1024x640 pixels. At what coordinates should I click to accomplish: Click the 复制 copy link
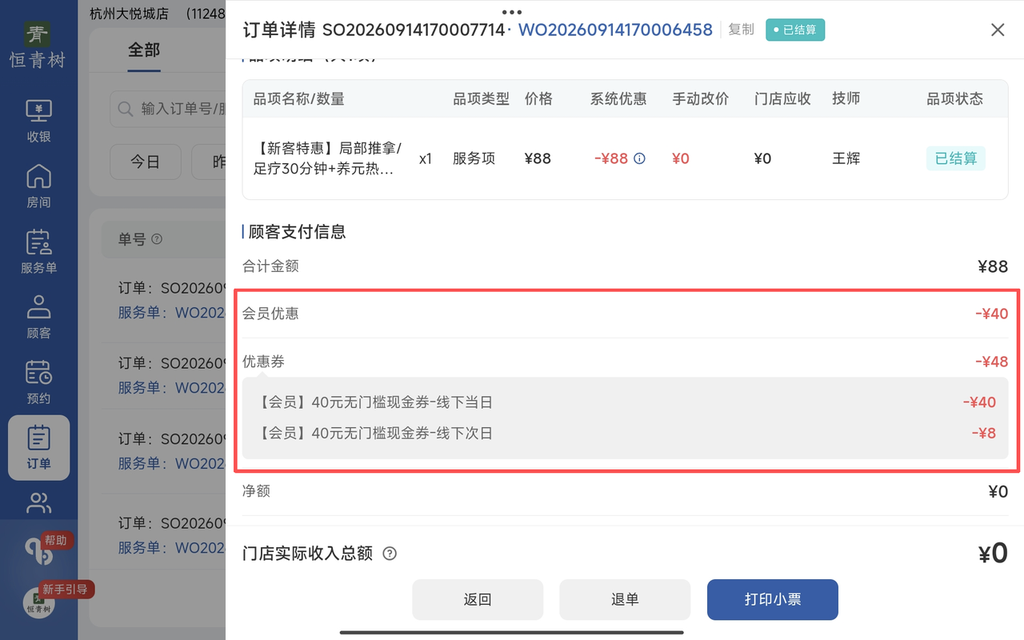(741, 29)
